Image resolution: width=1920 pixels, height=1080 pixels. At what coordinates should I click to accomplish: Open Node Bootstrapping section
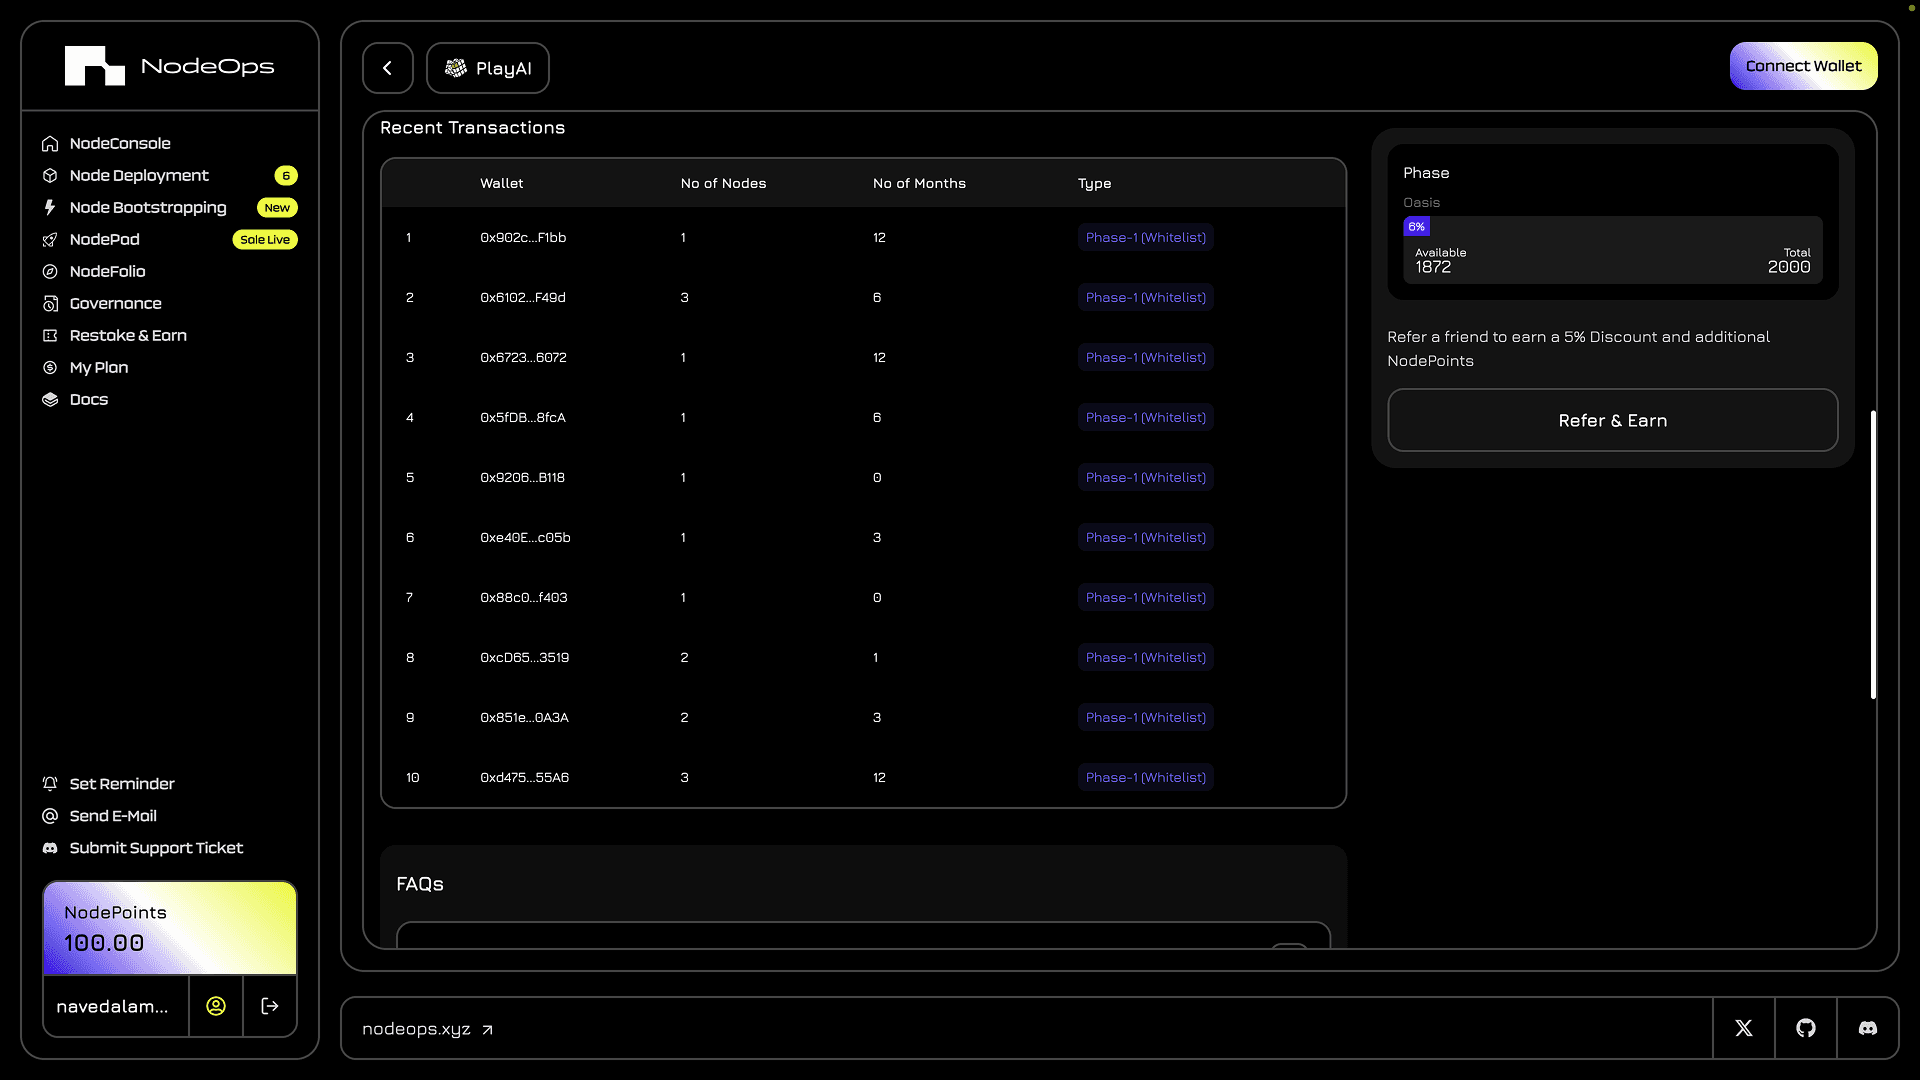148,208
